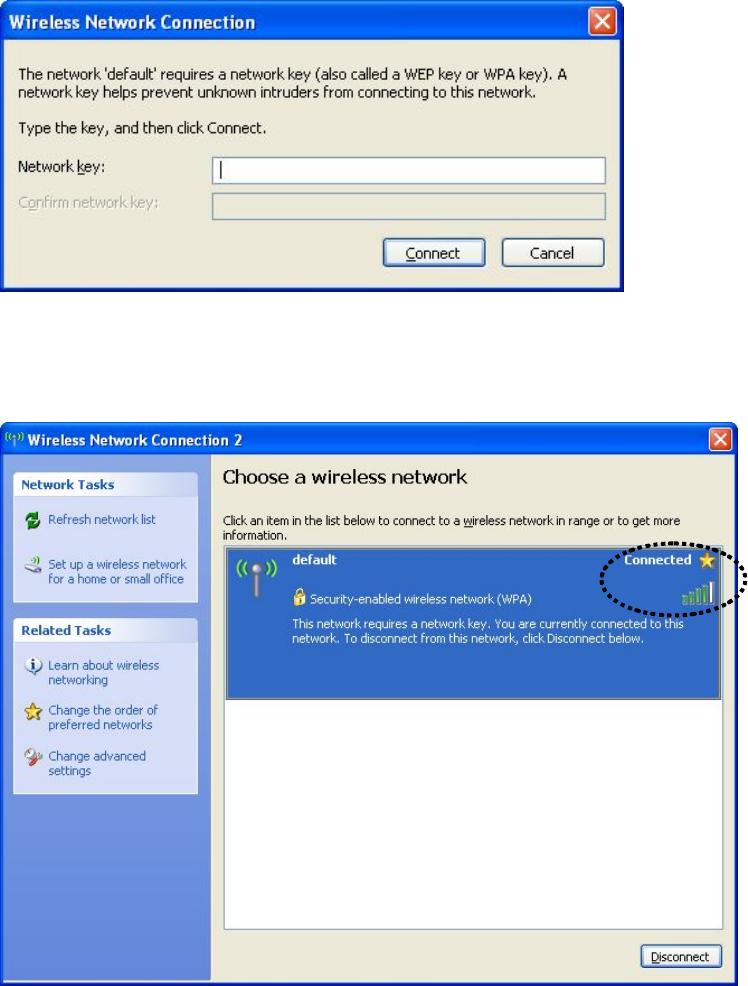This screenshot has height=986, width=748.
Task: Cancel the network key dialog
Action: click(x=553, y=253)
